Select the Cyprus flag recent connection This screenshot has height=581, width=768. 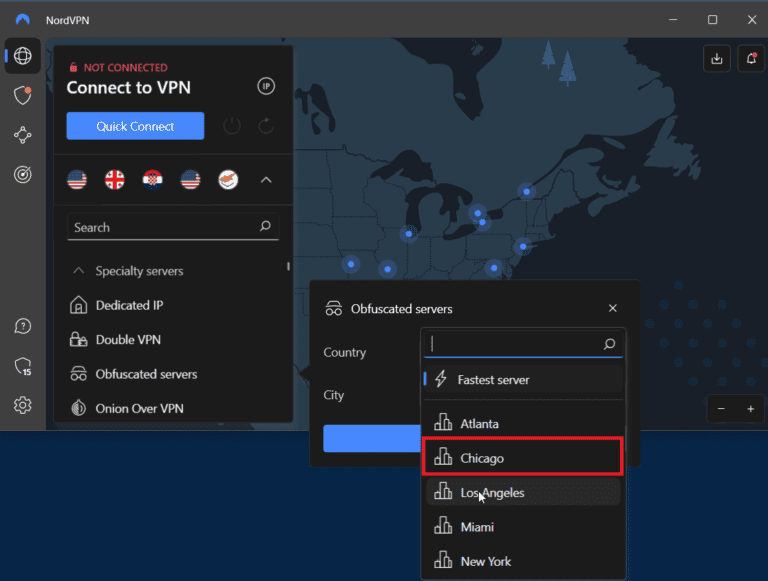click(228, 180)
